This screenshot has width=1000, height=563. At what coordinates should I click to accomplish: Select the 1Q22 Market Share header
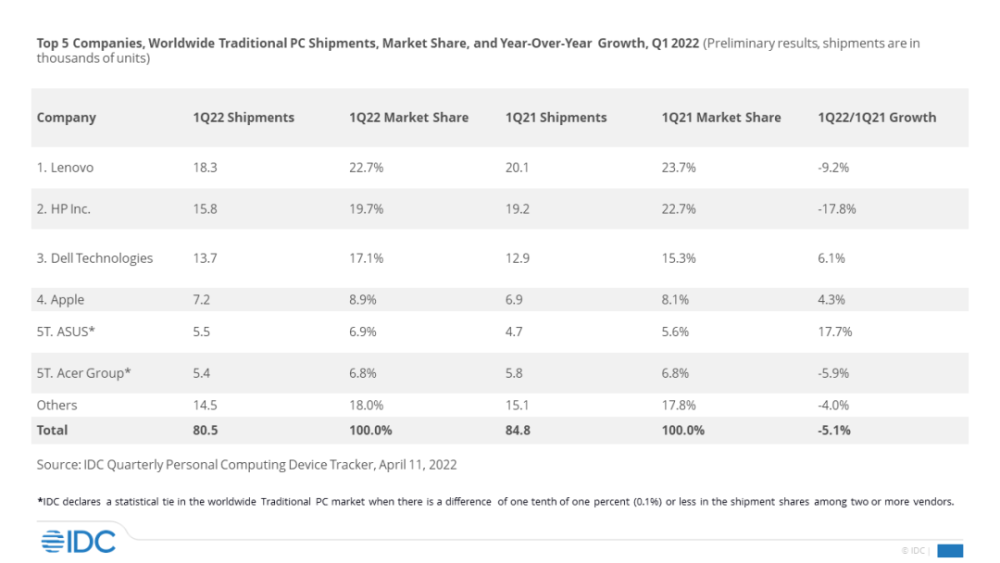point(408,117)
